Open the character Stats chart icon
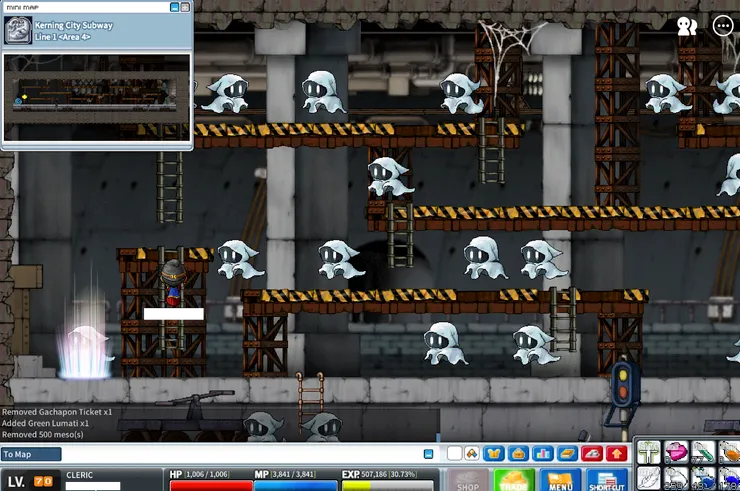Viewport: 740px width, 491px height. tap(543, 454)
